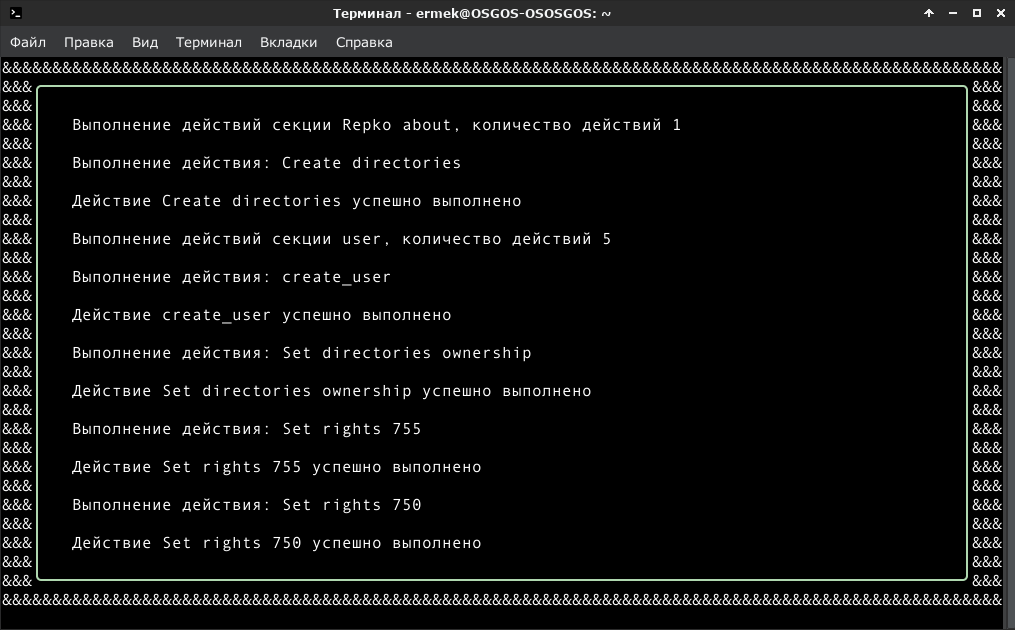Viewport: 1015px width, 630px height.
Task: Click 'Выполнение действия: Set directories ownership' line
Action: tap(302, 354)
